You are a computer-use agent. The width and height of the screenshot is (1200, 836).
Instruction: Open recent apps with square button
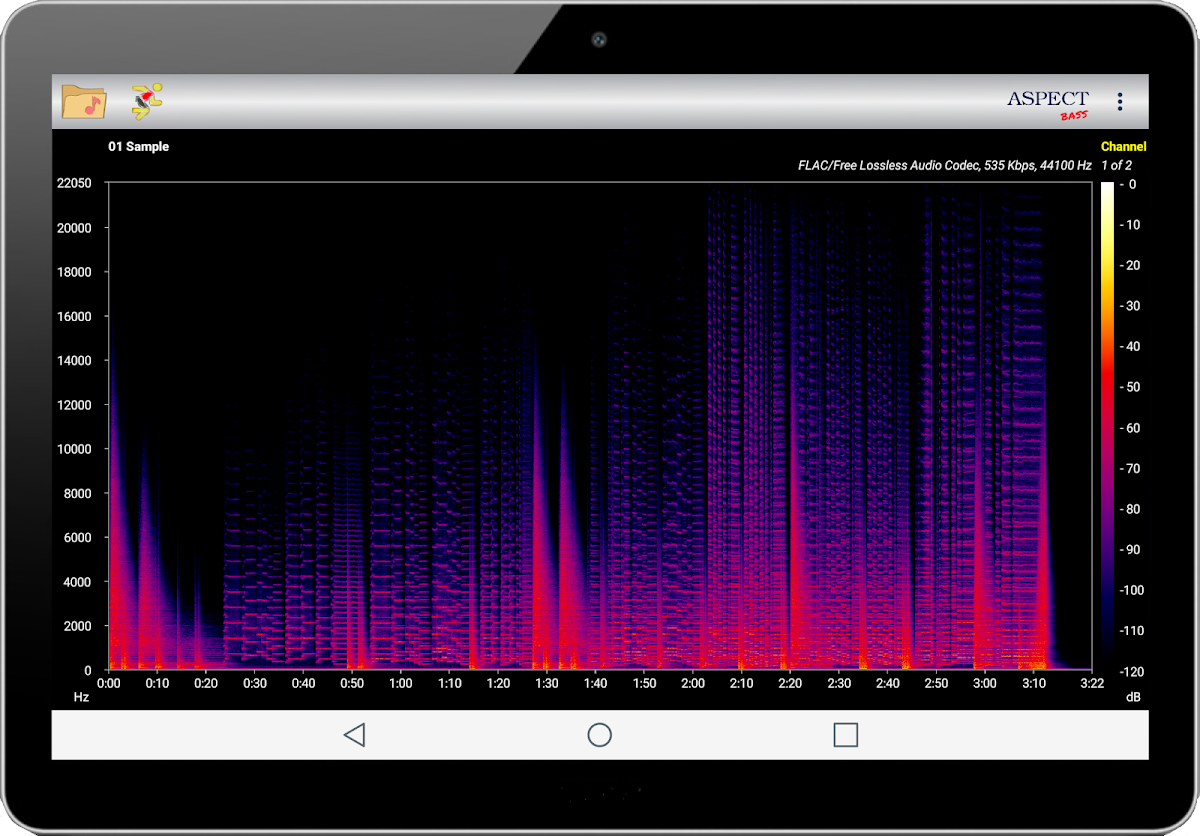click(845, 735)
